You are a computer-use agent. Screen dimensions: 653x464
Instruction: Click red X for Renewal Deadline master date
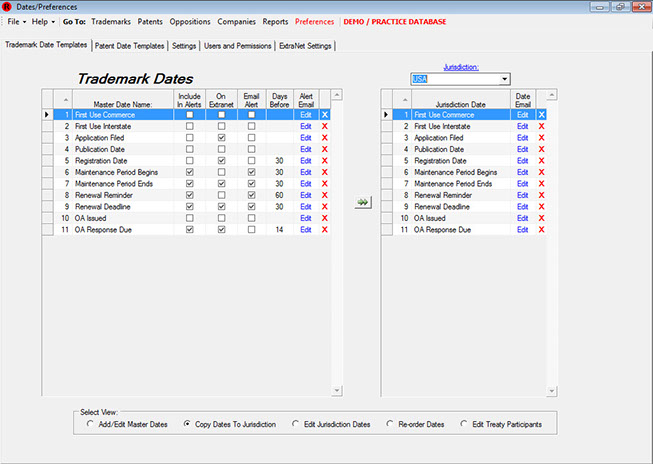324,207
